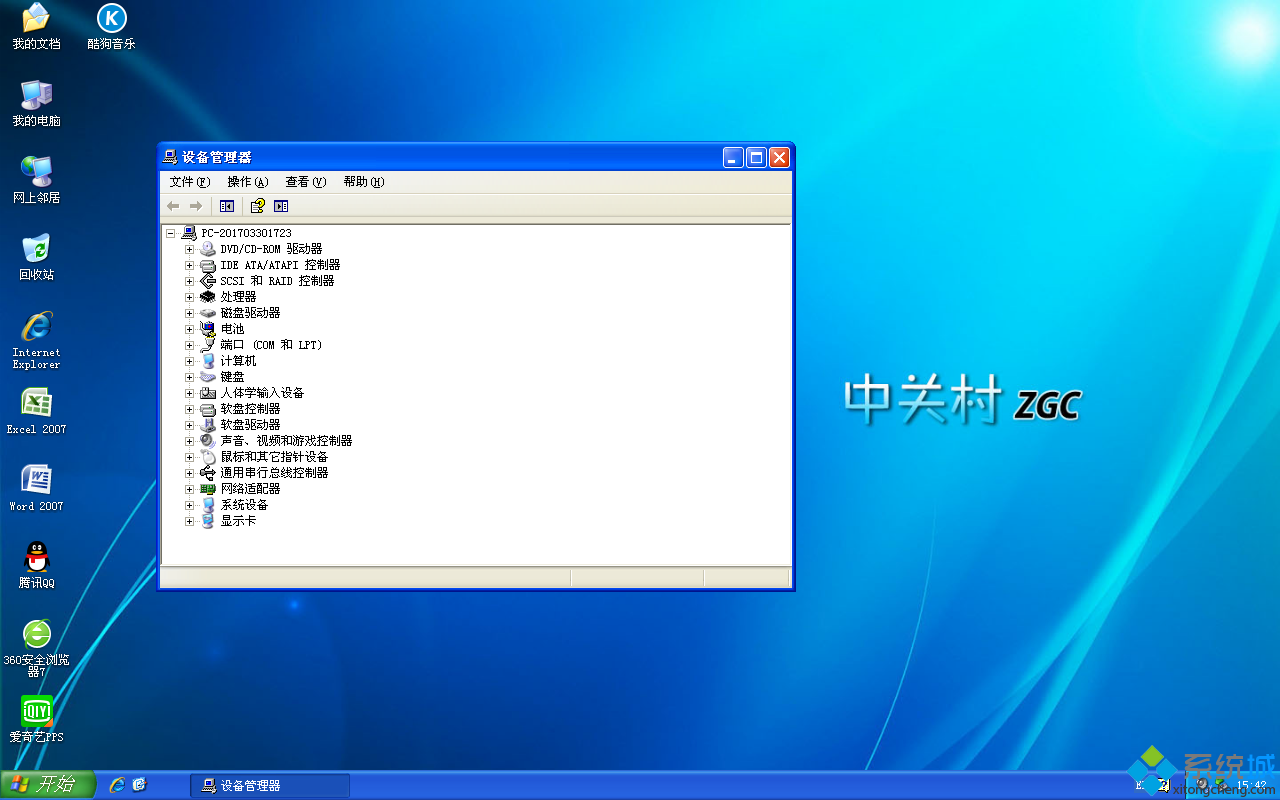Select the IDE ATA/ATAPI 控制器 icon

pos(208,265)
